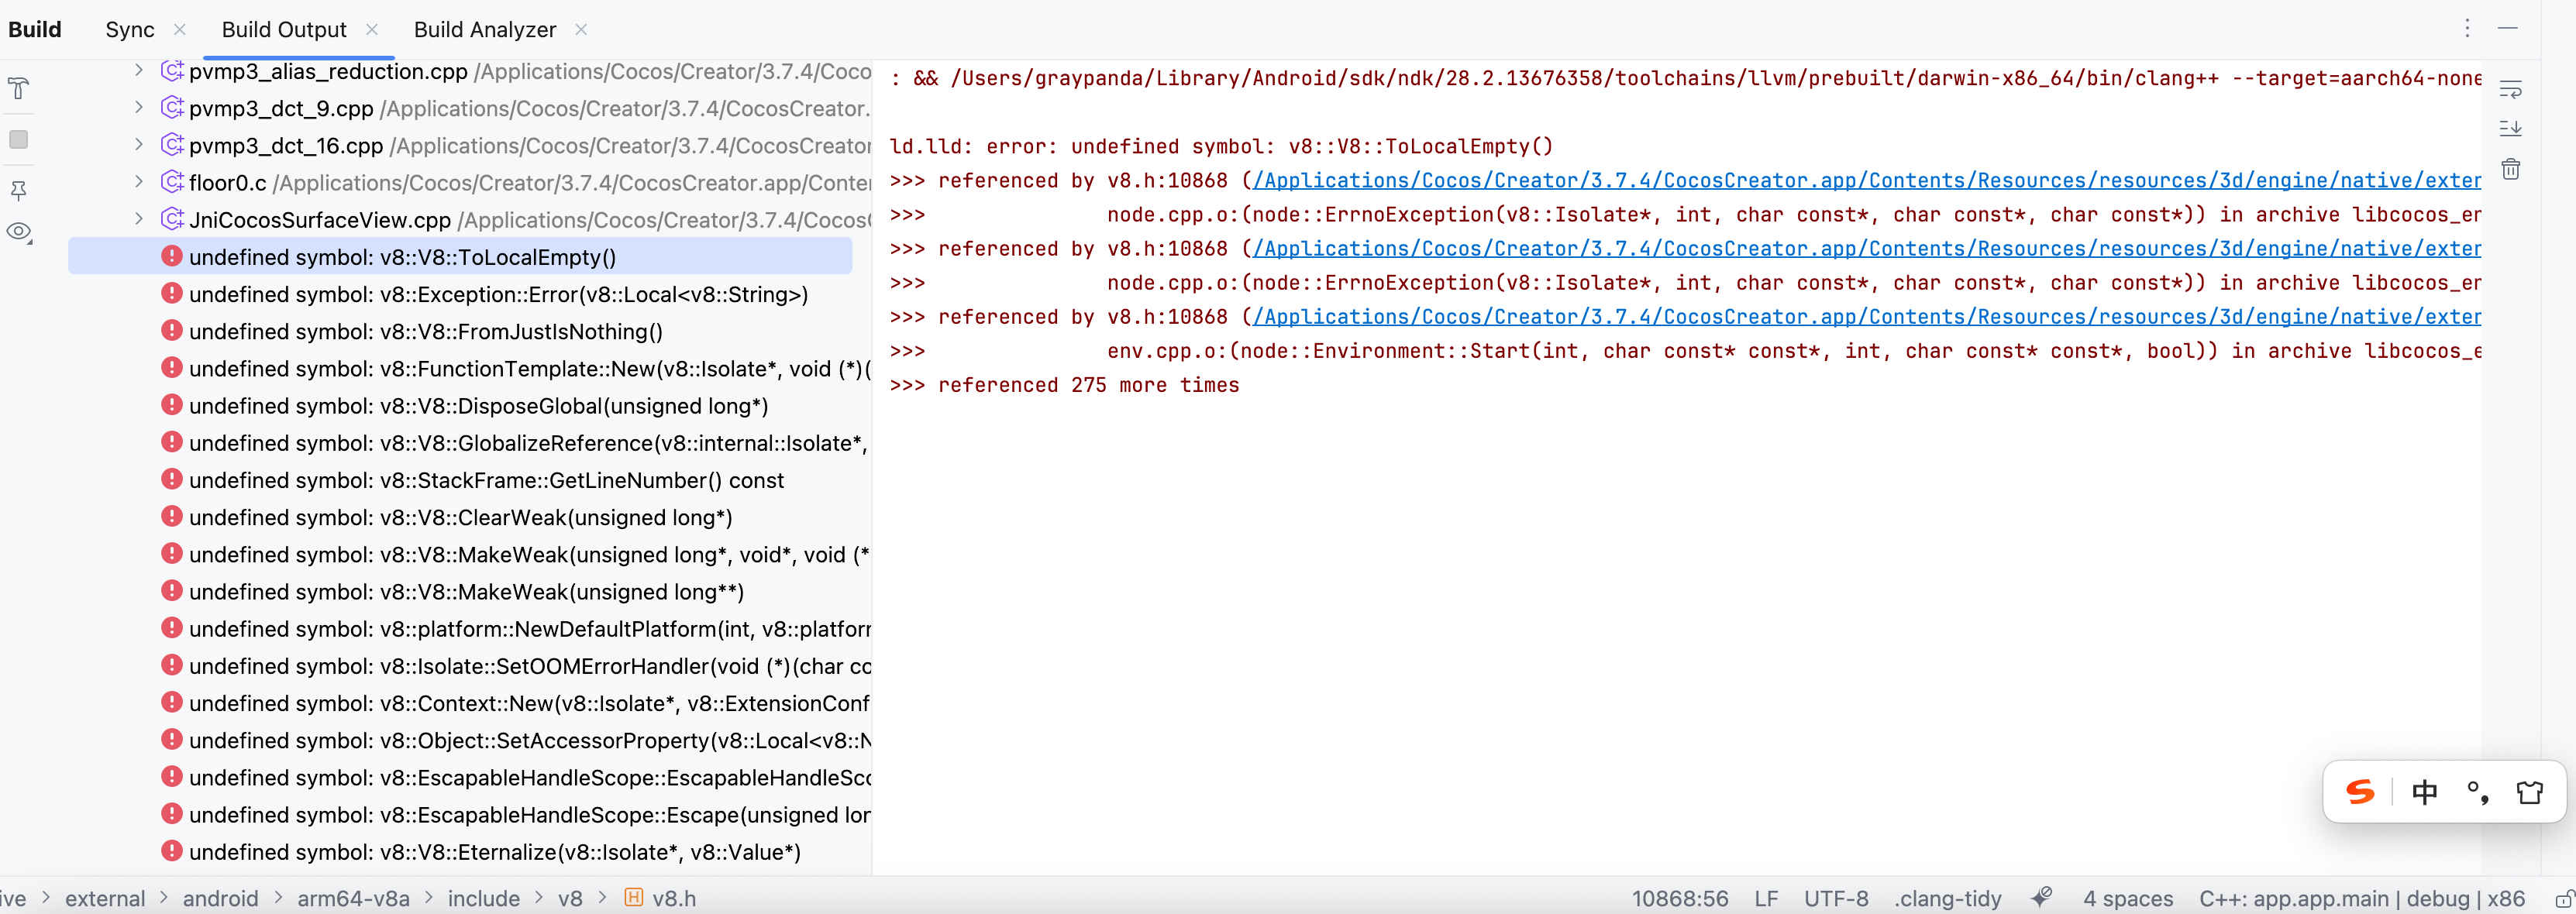This screenshot has height=914, width=2576.
Task: Click scroll to end icon
Action: pyautogui.click(x=2511, y=129)
